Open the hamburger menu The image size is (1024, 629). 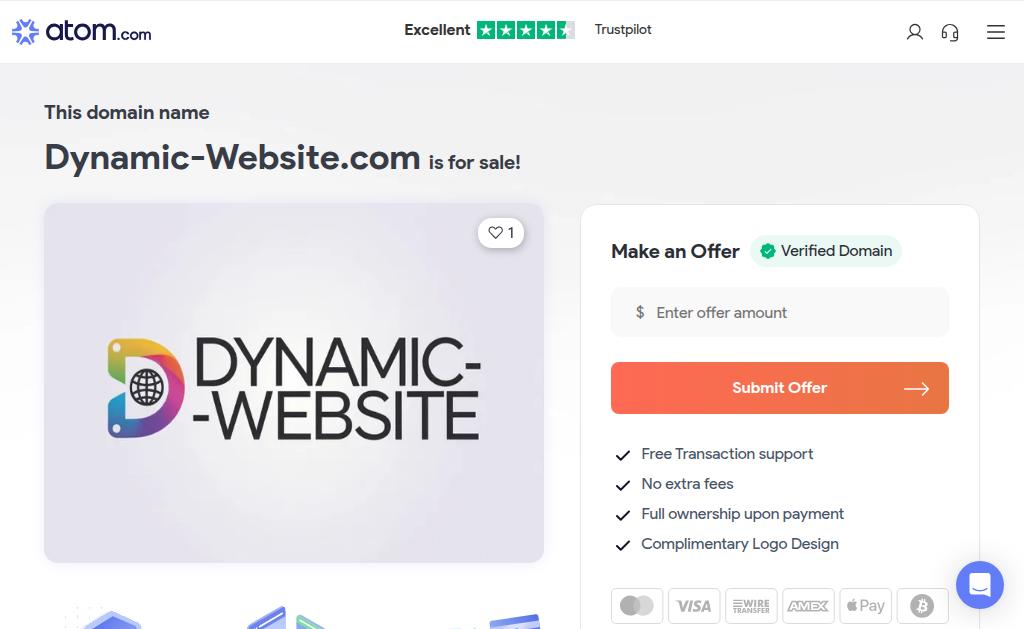pos(995,32)
